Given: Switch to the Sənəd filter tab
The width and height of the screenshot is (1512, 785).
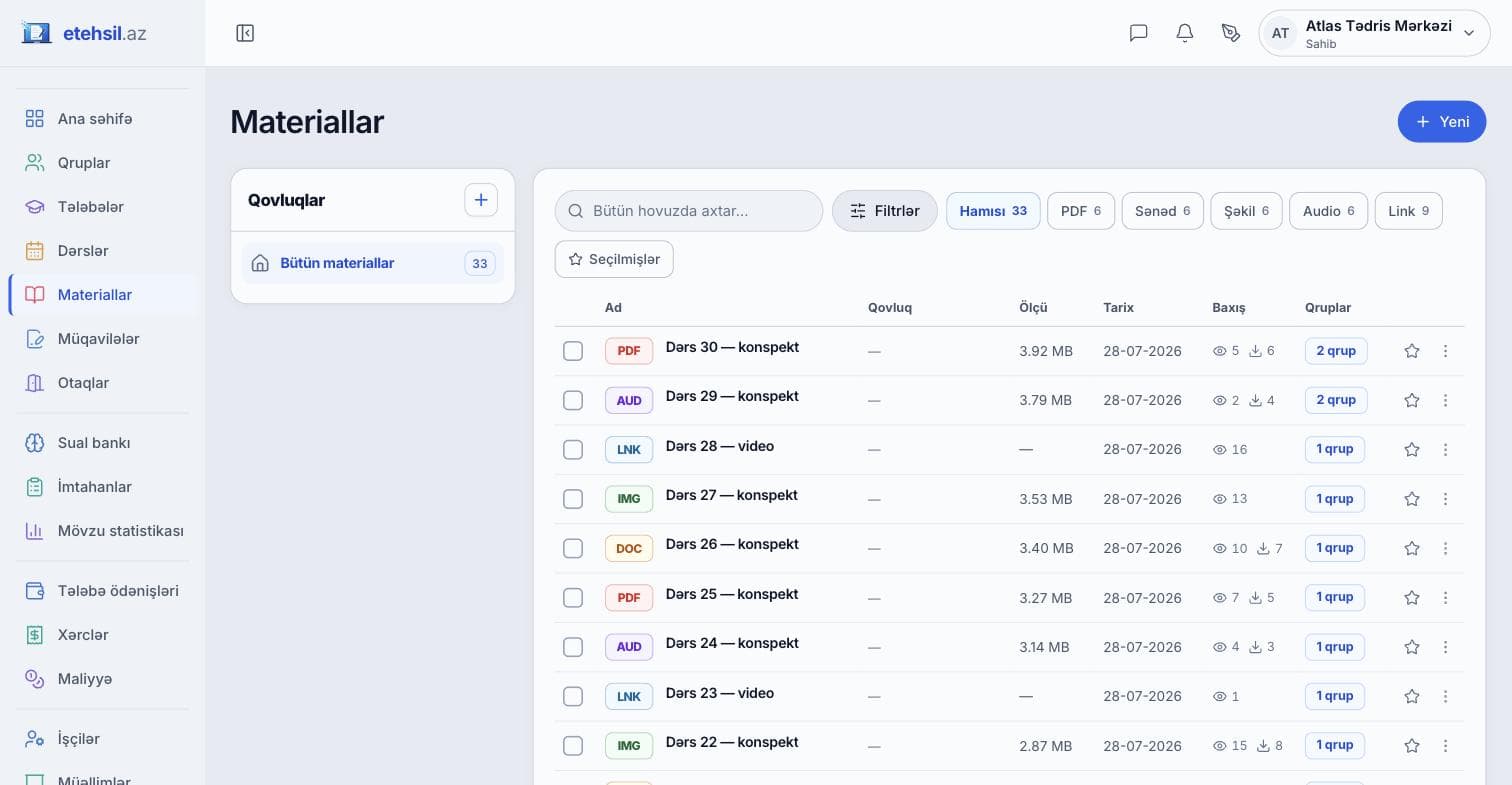Looking at the screenshot, I should [x=1163, y=211].
